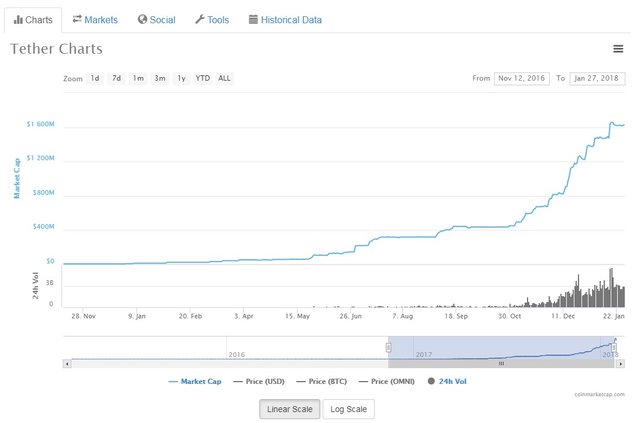Click the 7. Aug axis date
This screenshot has height=423, width=640.
(x=402, y=316)
